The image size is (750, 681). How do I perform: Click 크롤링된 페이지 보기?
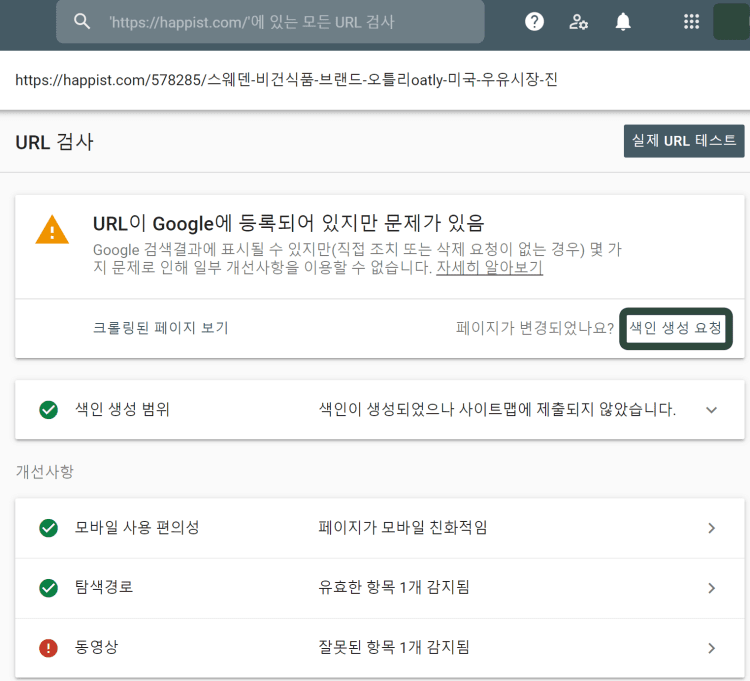pos(161,328)
